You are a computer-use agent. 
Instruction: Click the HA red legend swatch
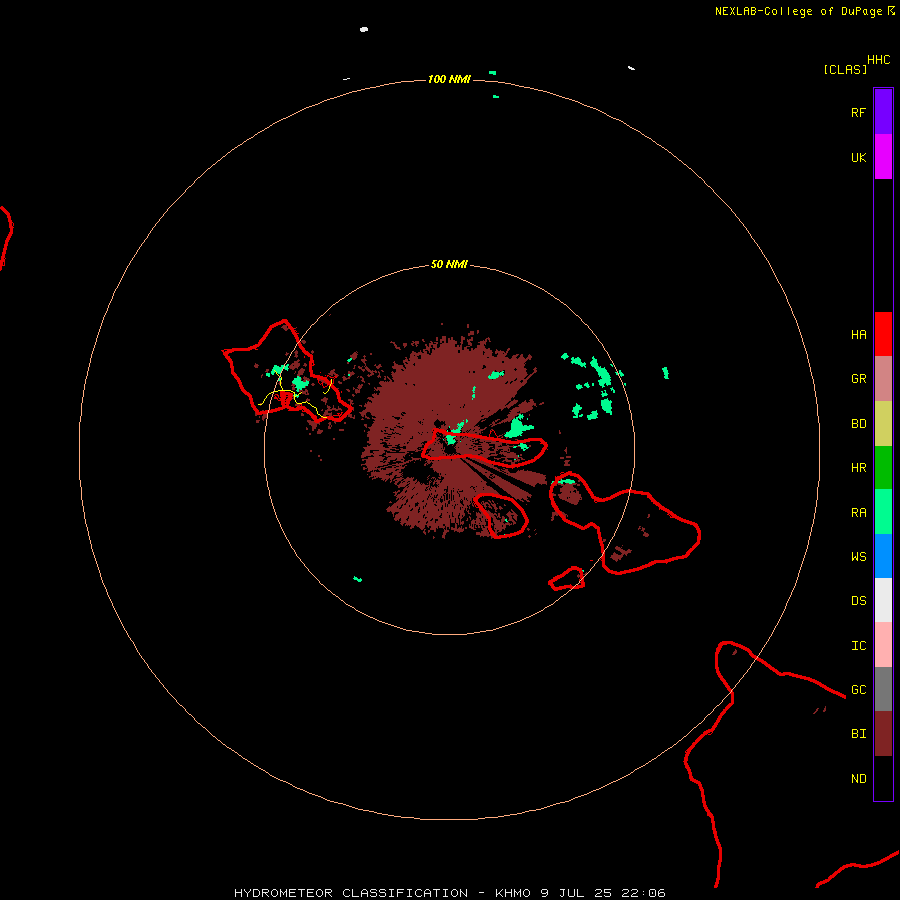pos(883,334)
